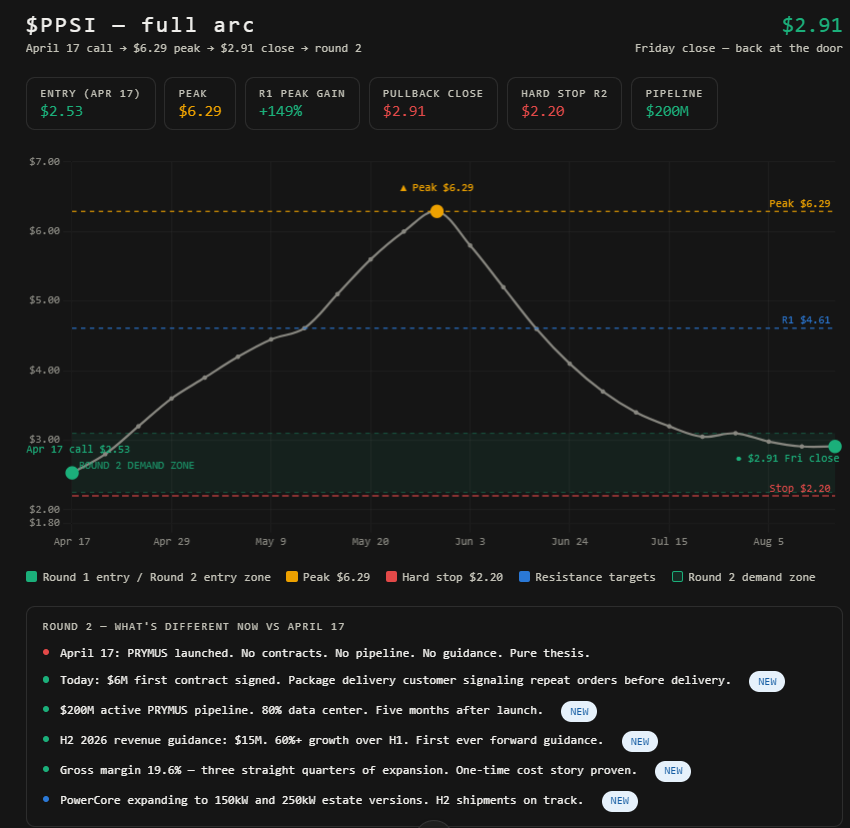Click NEW badge beside Gross margin 19.6%
Image resolution: width=850 pixels, height=828 pixels.
(673, 771)
